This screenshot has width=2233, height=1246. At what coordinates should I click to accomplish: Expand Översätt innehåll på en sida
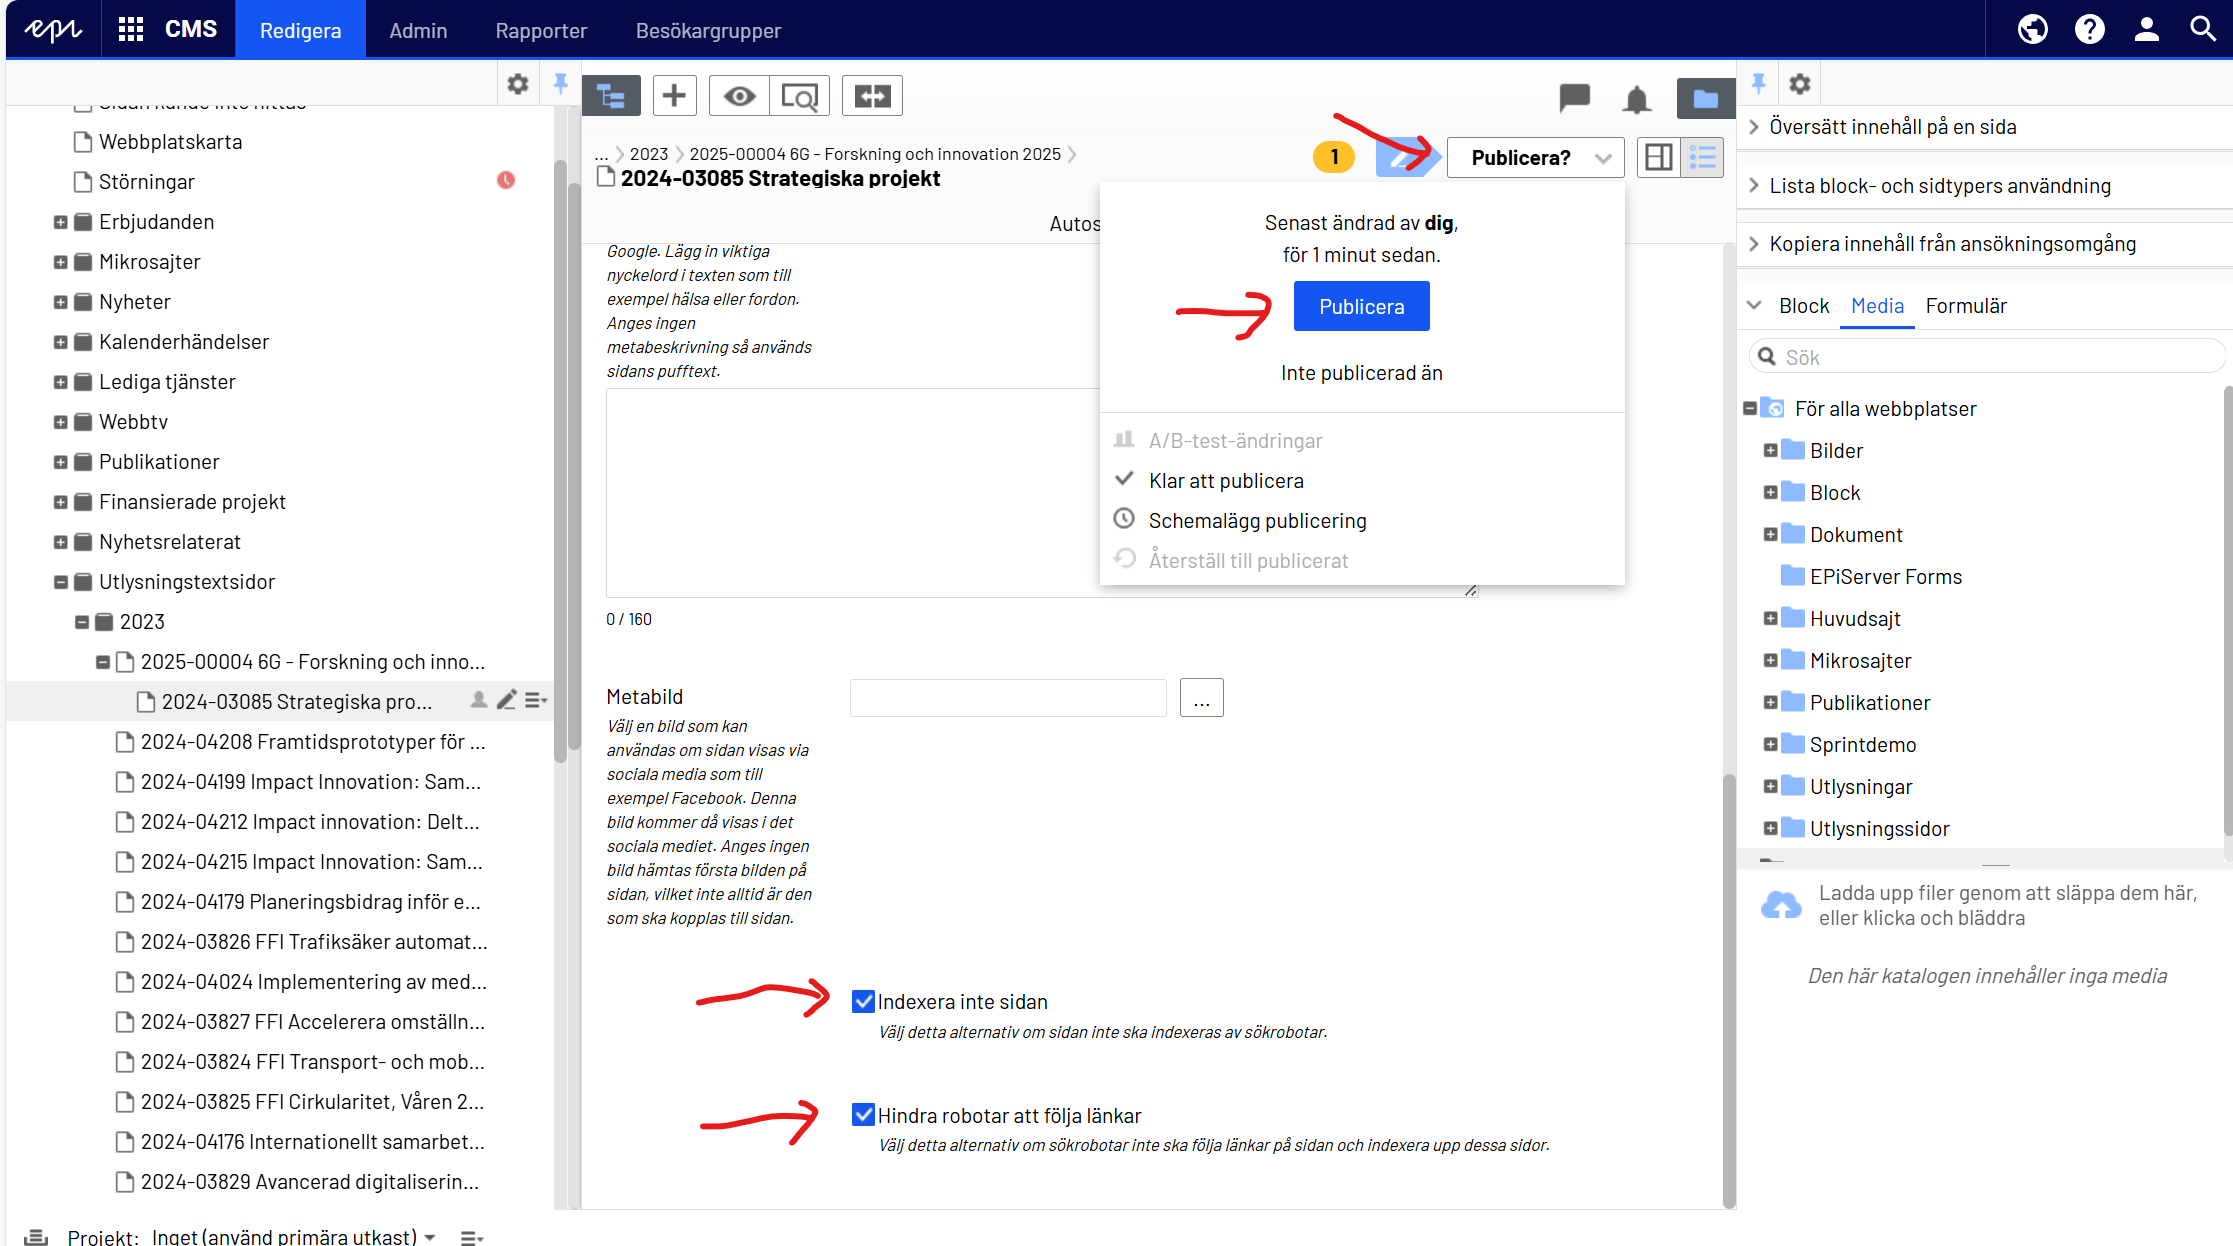click(x=1892, y=127)
